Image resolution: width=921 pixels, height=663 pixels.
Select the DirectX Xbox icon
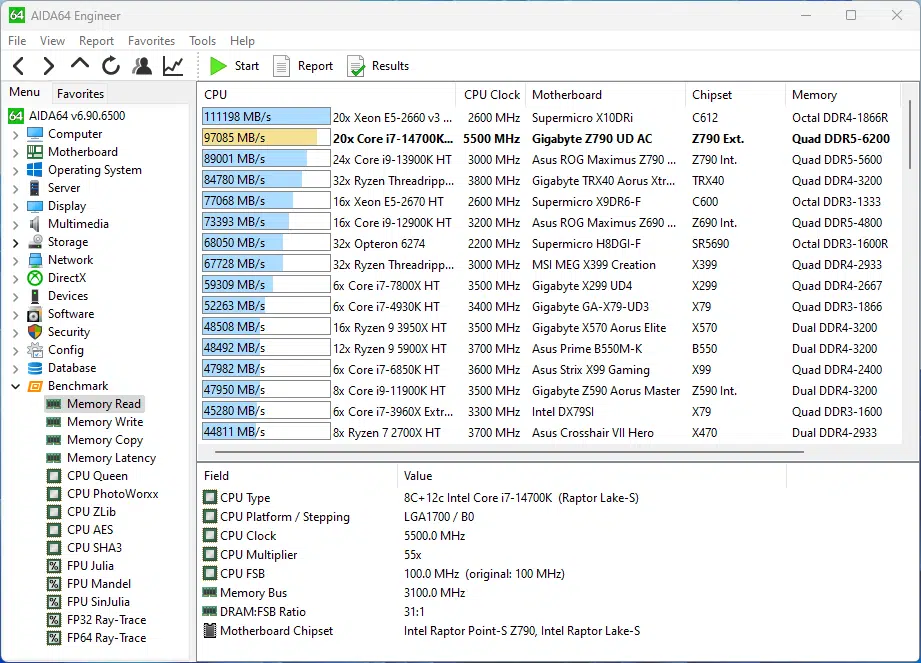[35, 278]
